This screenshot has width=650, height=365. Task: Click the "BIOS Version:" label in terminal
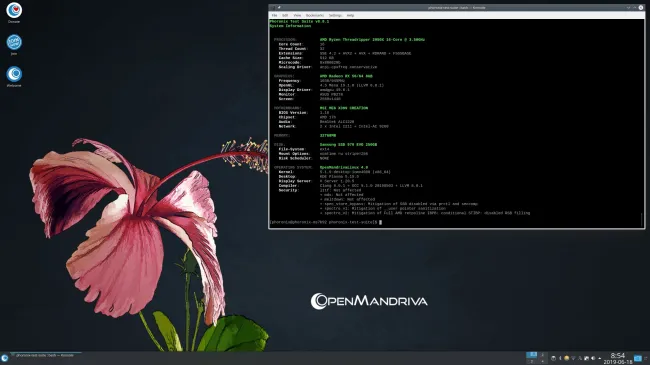[x=293, y=112]
